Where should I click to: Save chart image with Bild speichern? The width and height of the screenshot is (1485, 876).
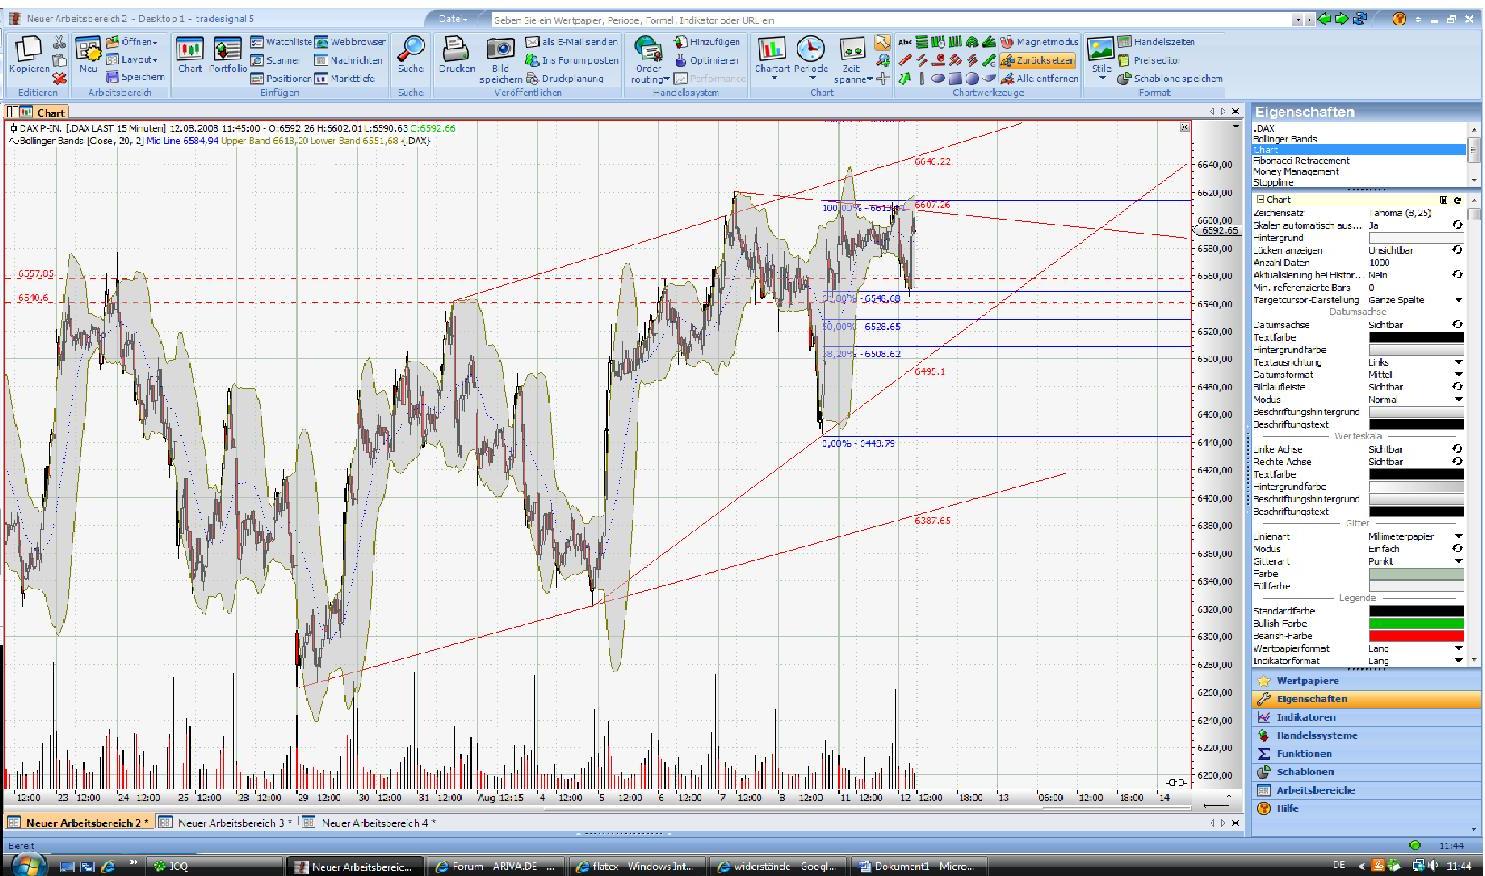click(500, 60)
